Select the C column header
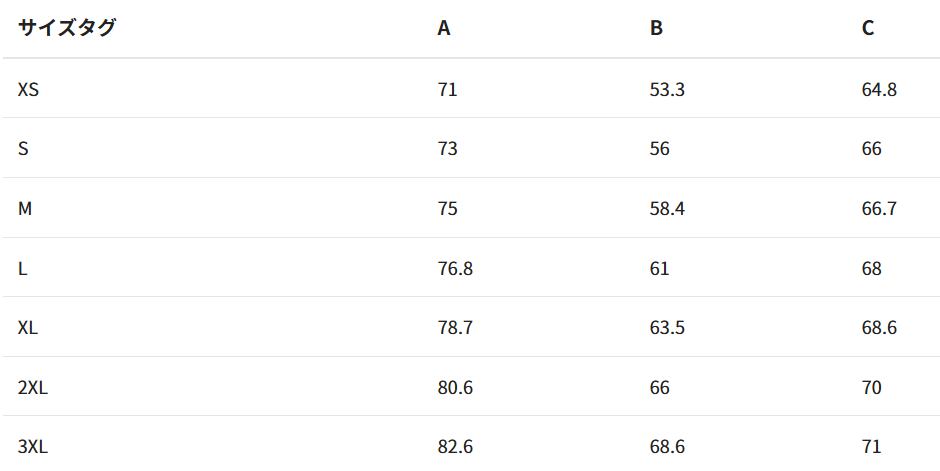Image resolution: width=940 pixels, height=471 pixels. (868, 28)
